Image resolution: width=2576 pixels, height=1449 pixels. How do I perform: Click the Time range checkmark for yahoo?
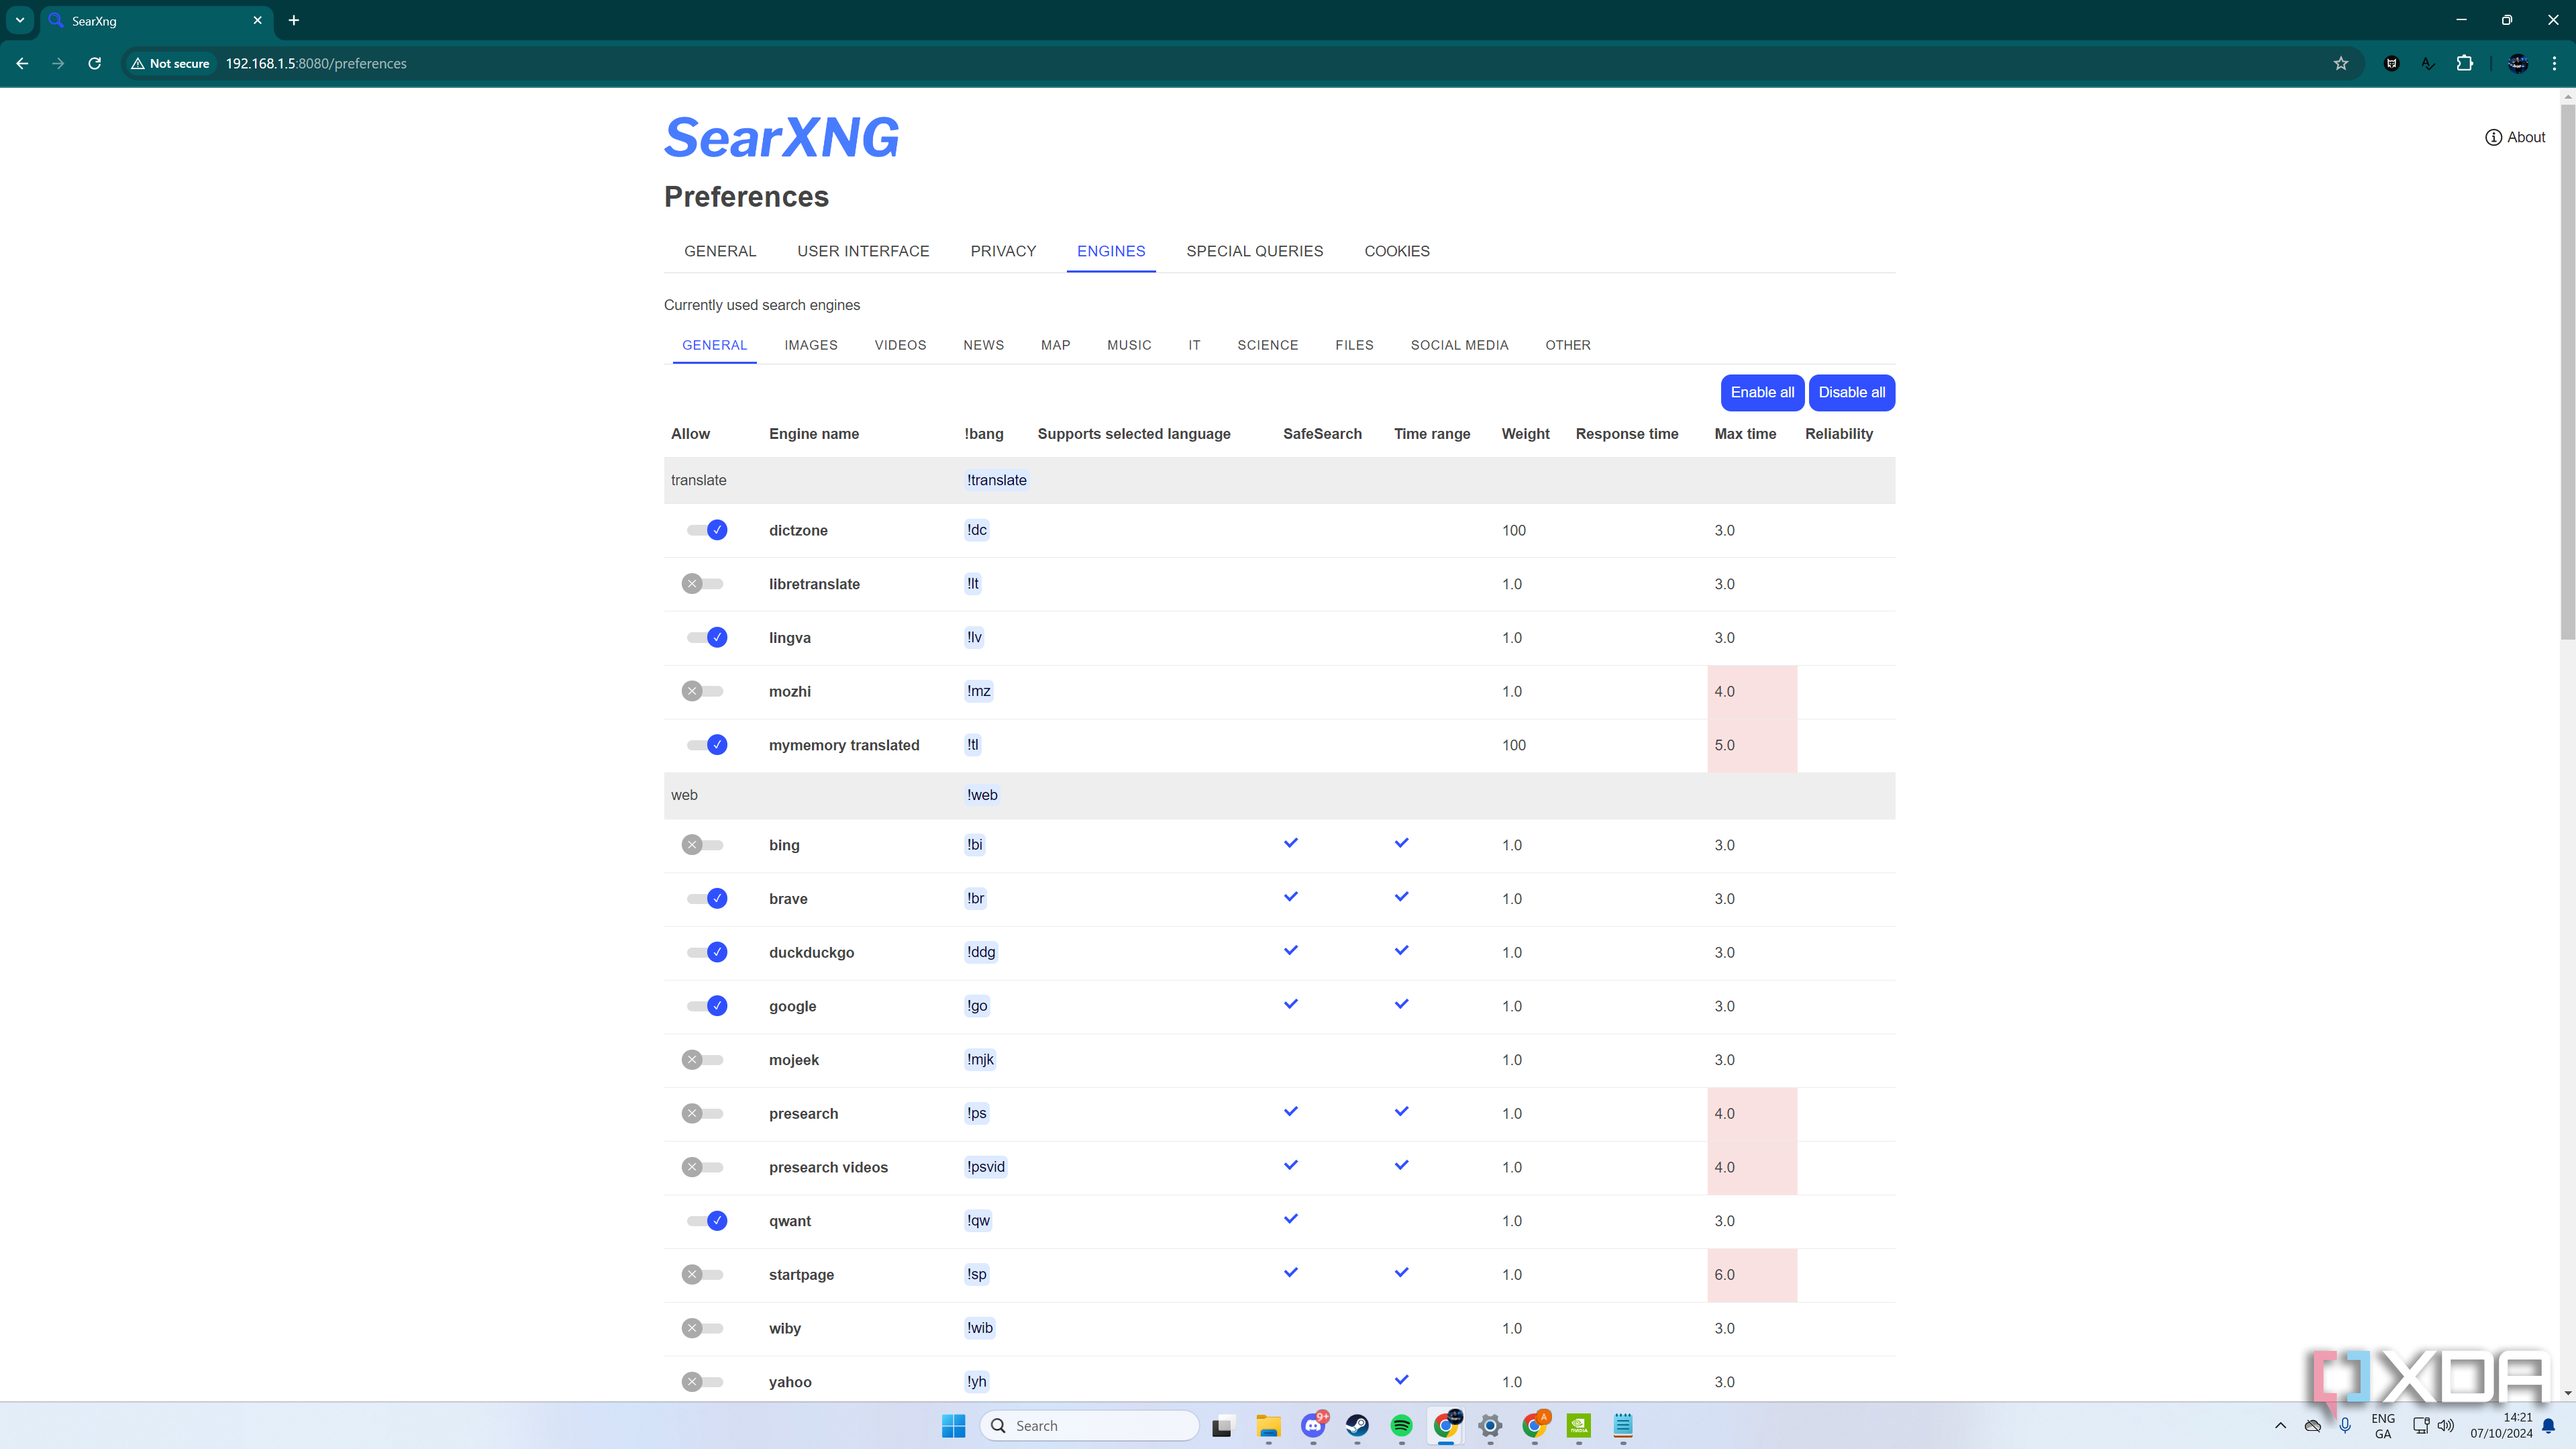click(1401, 1380)
